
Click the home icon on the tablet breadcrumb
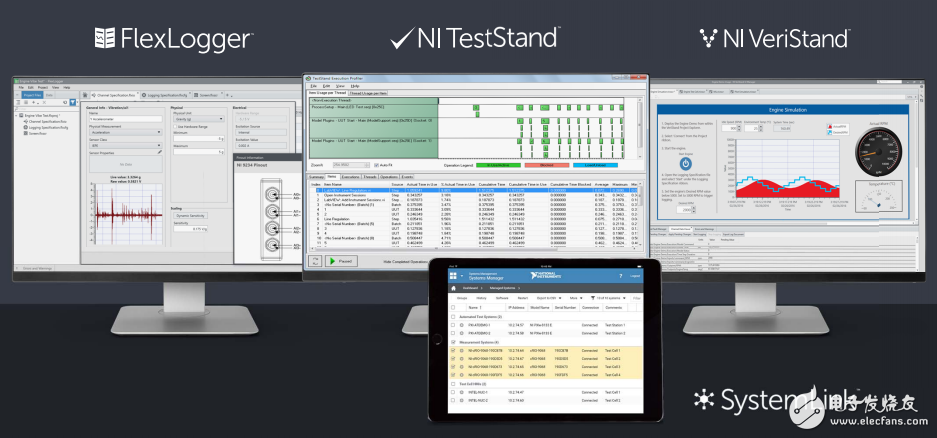coord(452,287)
